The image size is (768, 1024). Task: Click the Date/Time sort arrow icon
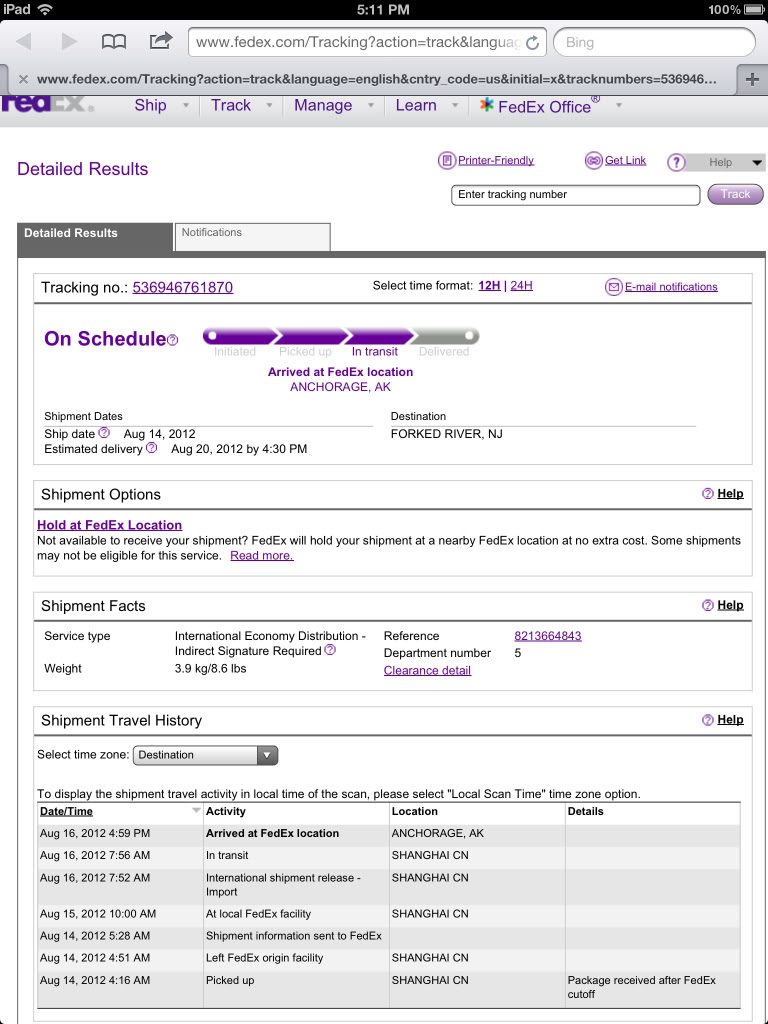click(x=195, y=810)
